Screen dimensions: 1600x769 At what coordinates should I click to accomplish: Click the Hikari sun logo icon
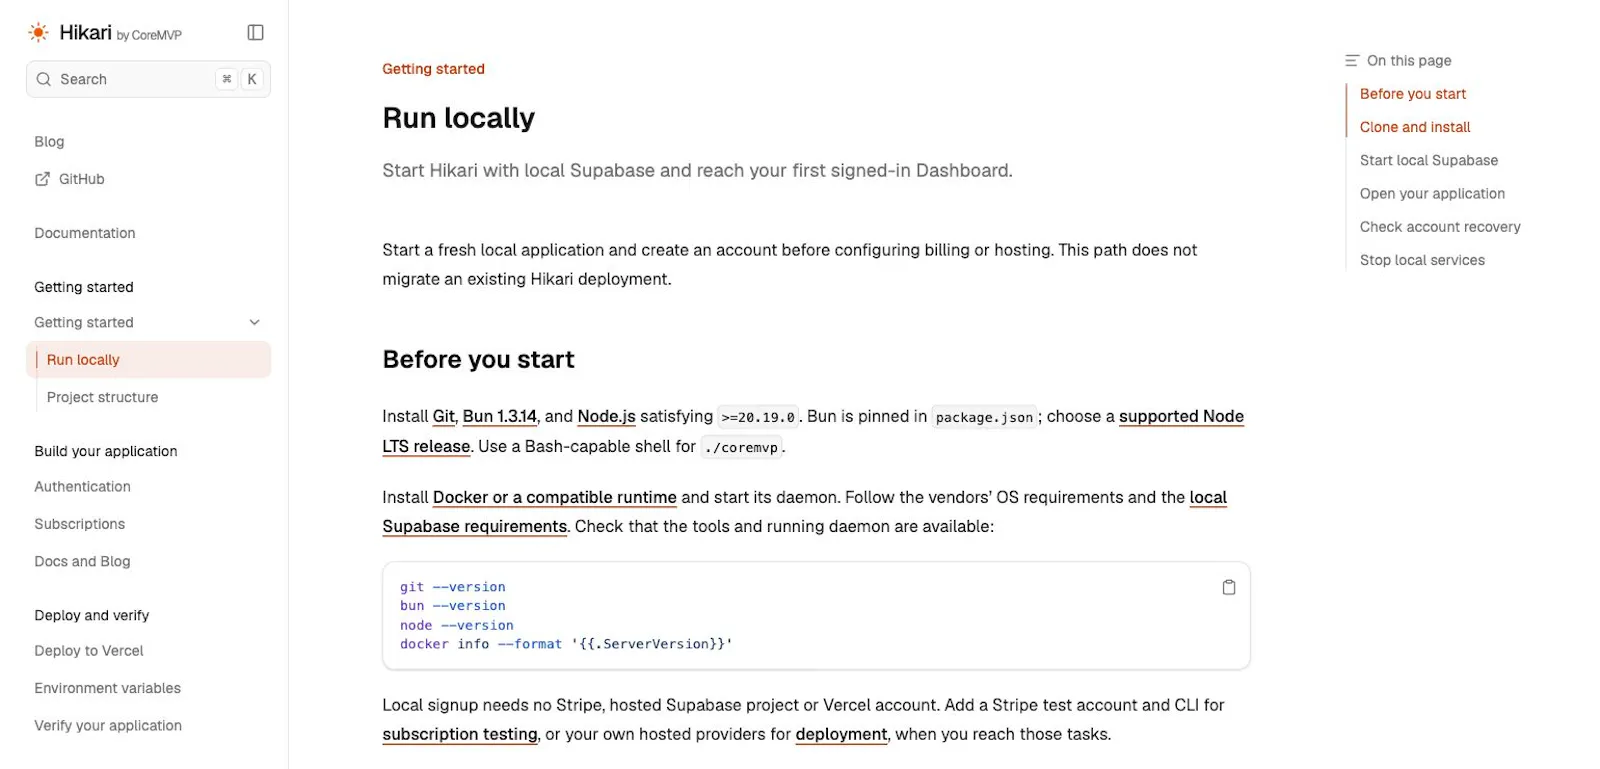coord(38,33)
